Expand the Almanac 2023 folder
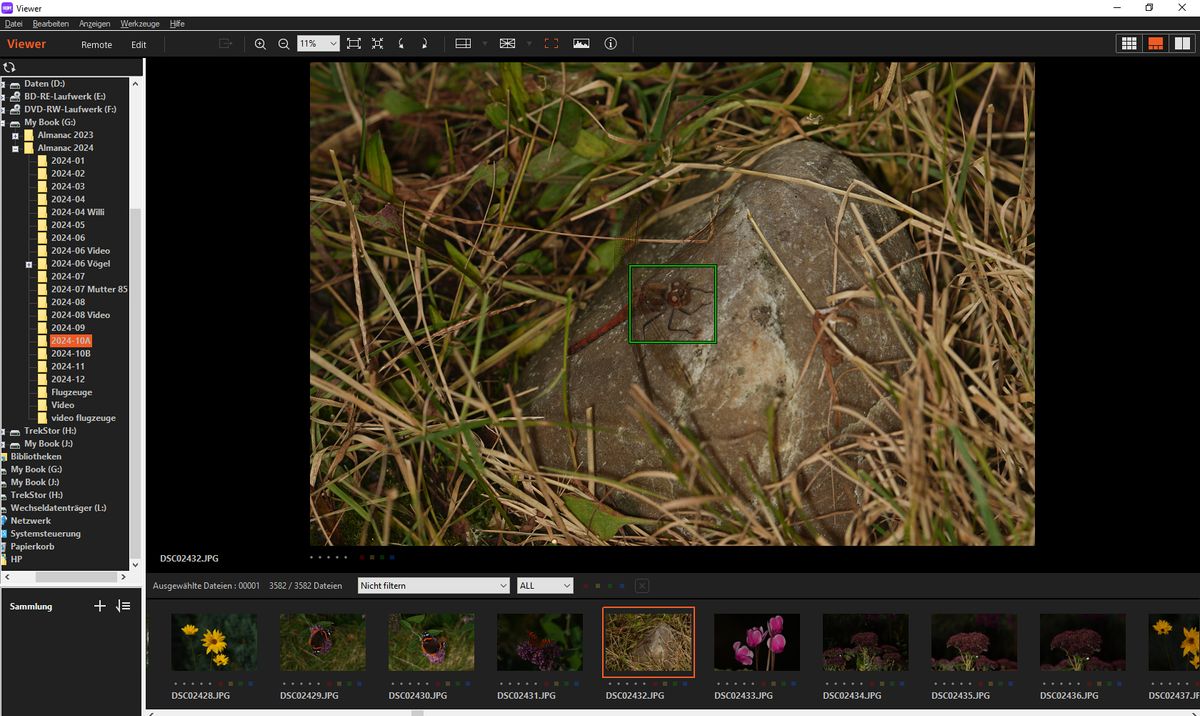This screenshot has width=1200, height=716. coord(16,135)
